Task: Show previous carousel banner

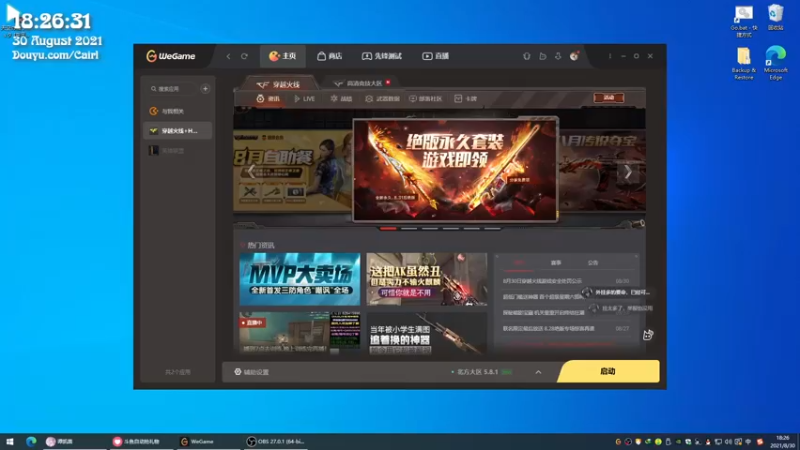Action: 251,171
